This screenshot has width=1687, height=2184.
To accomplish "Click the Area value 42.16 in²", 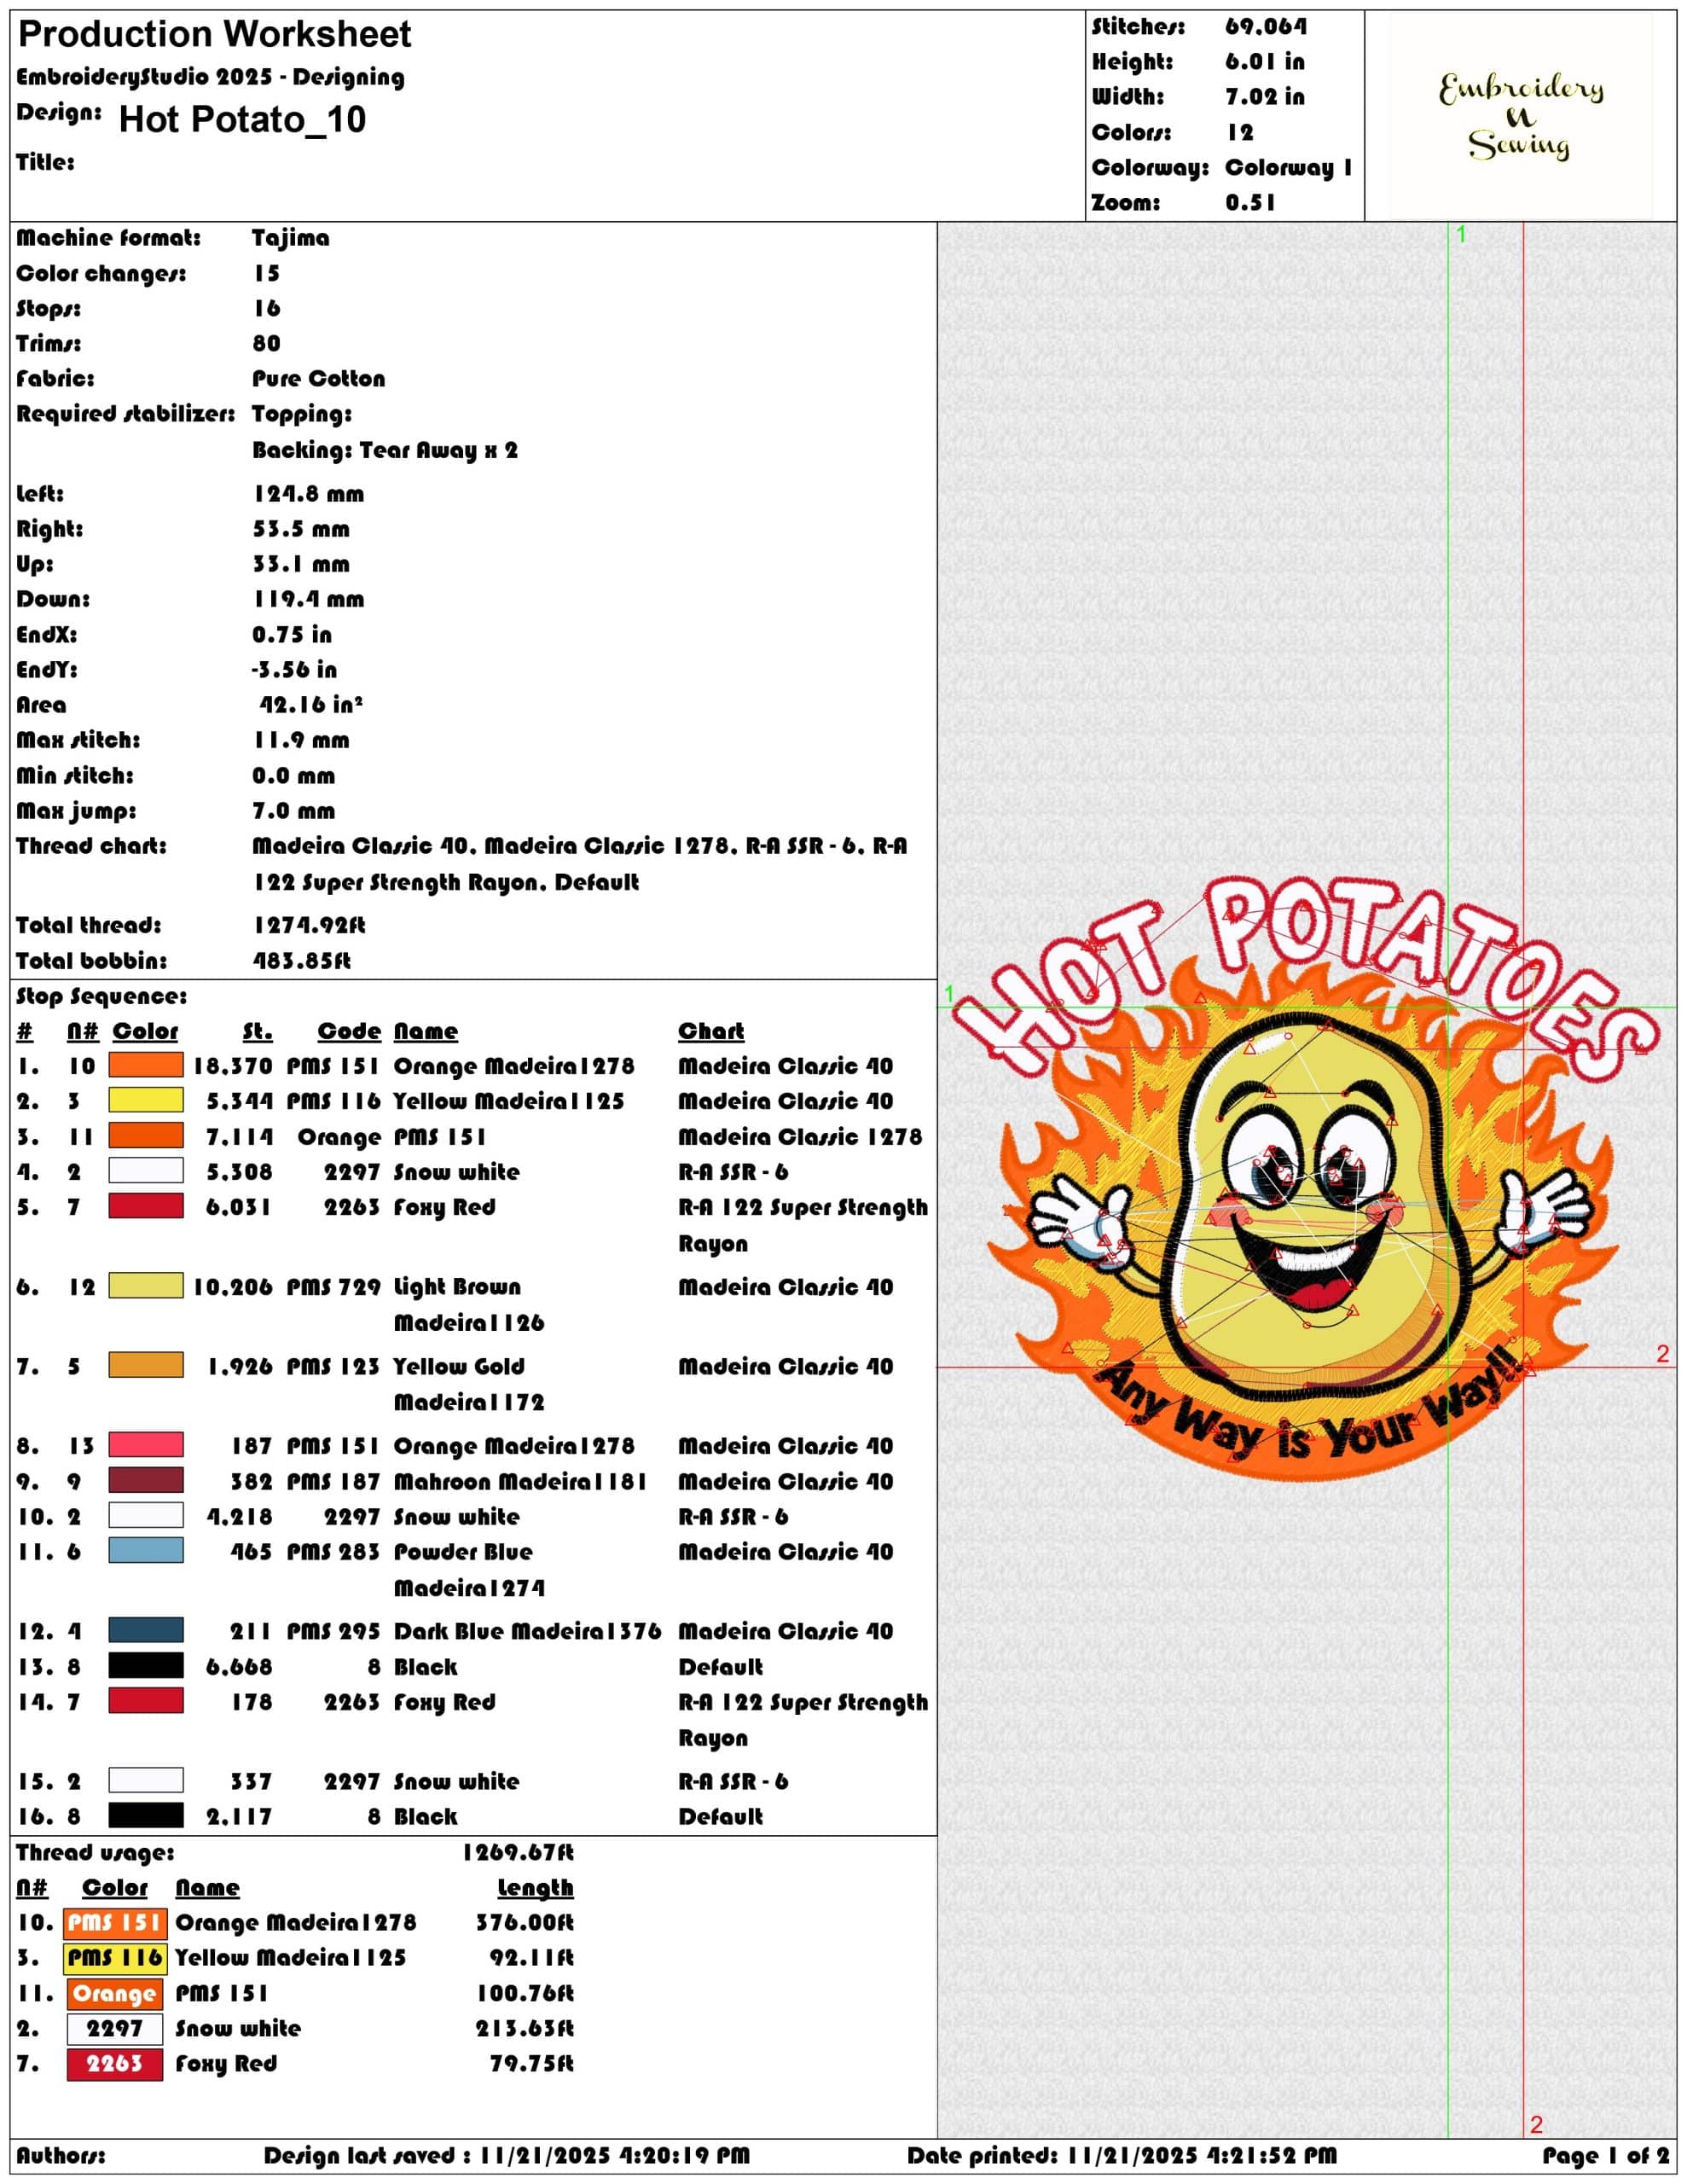I will [x=311, y=705].
